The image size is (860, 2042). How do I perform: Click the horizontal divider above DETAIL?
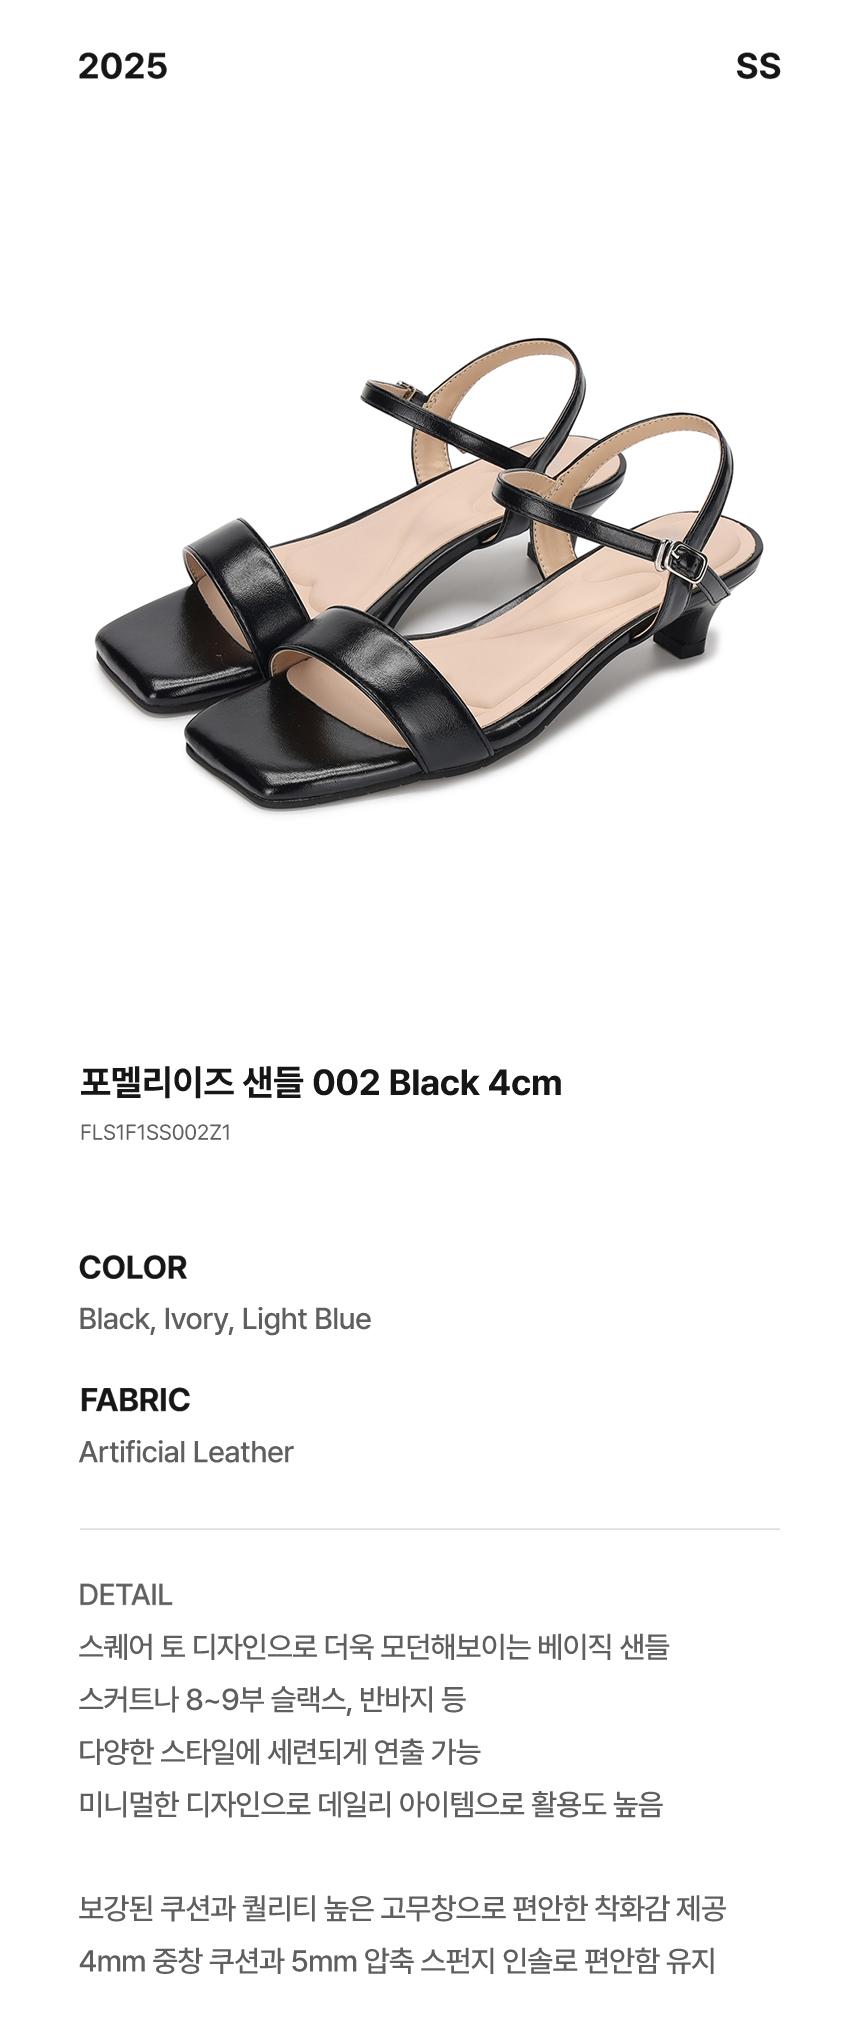click(x=430, y=1529)
